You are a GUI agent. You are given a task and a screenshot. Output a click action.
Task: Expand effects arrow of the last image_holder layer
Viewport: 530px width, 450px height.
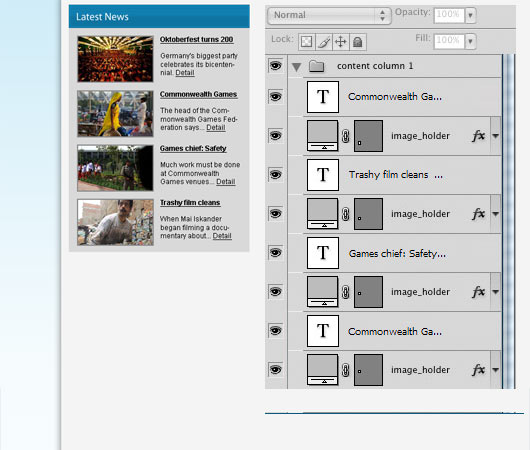[496, 370]
